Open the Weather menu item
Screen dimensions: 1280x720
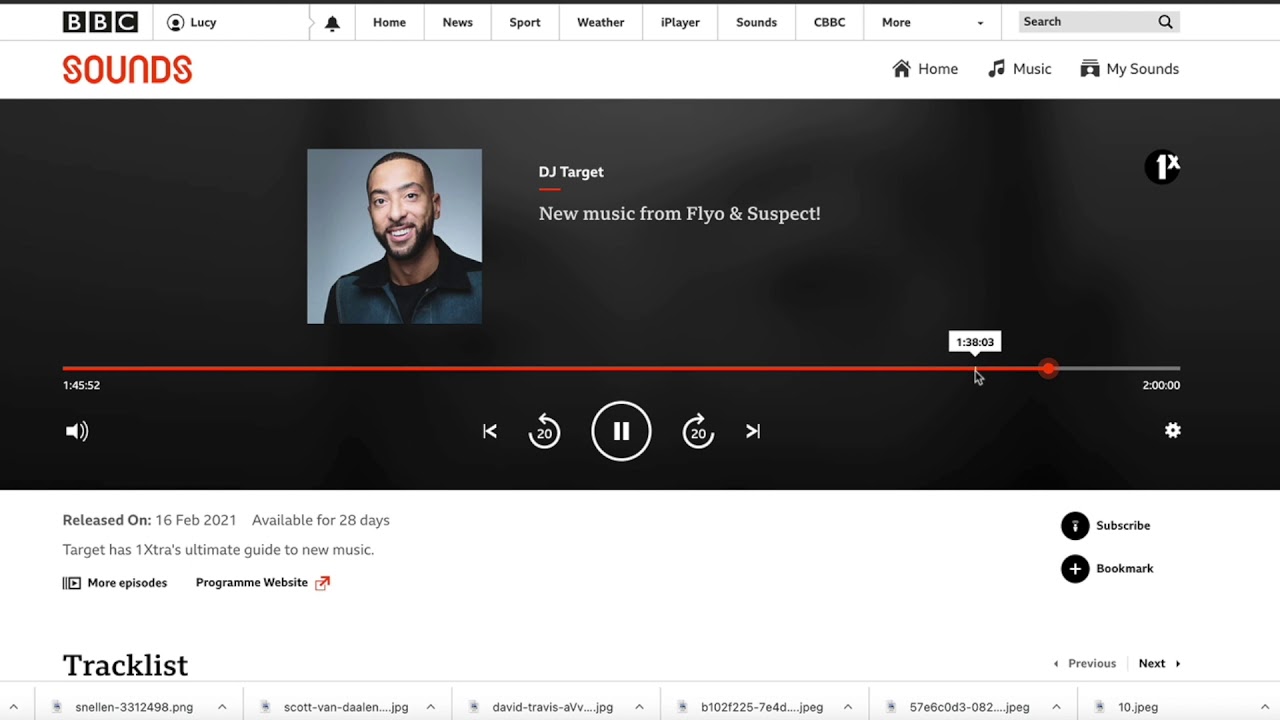pos(601,22)
